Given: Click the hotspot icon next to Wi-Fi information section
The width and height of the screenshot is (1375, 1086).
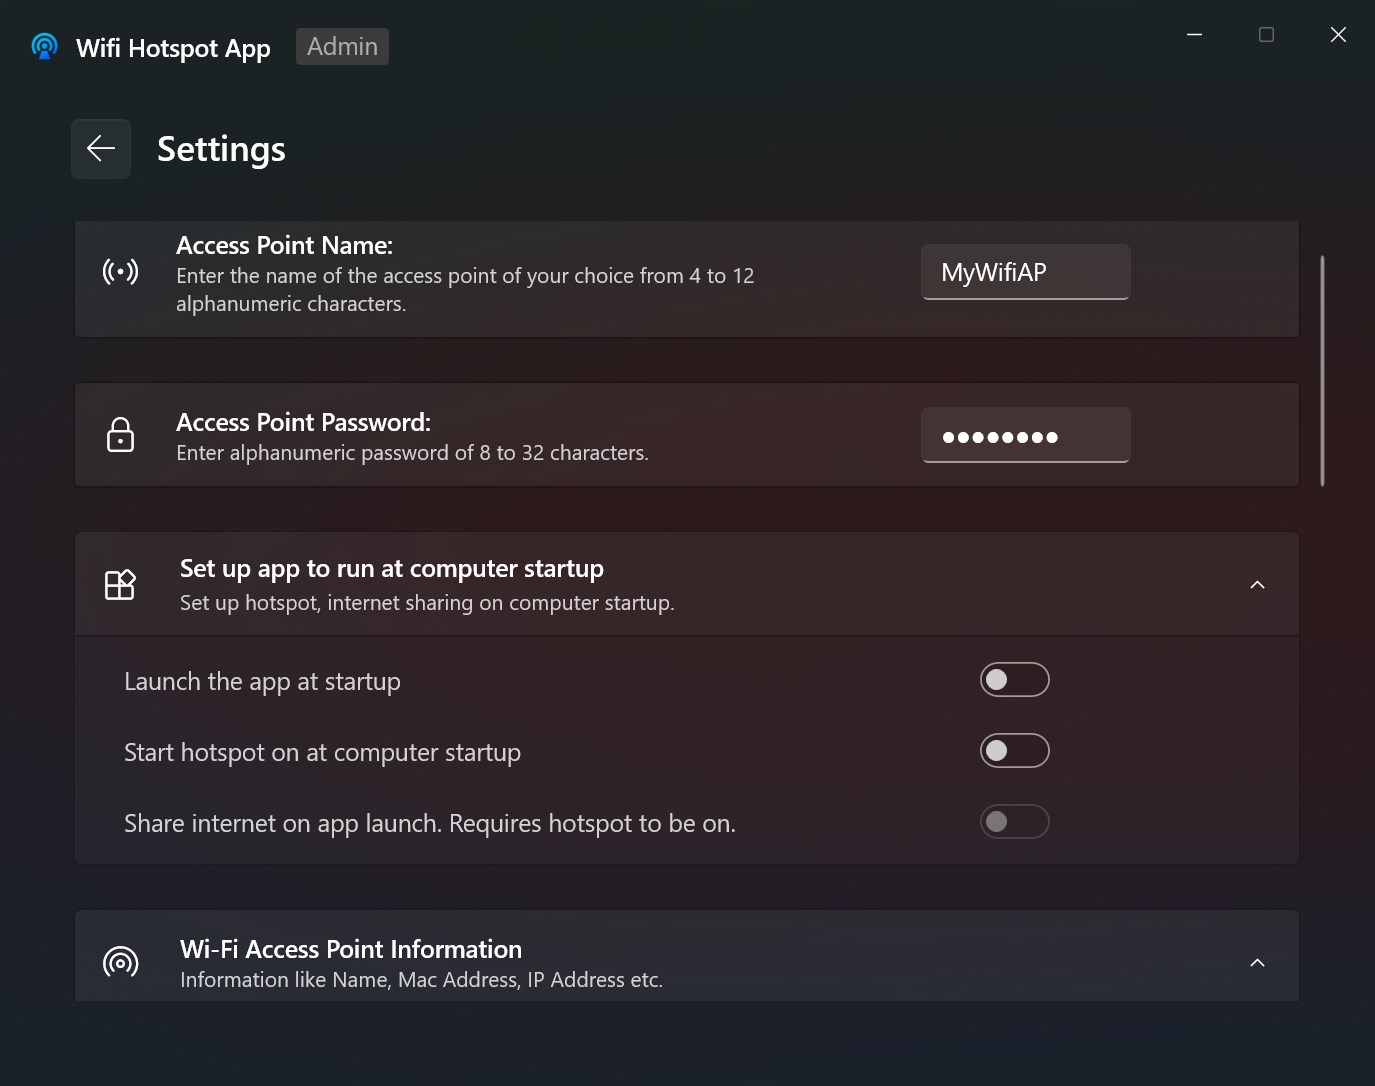Looking at the screenshot, I should 120,962.
